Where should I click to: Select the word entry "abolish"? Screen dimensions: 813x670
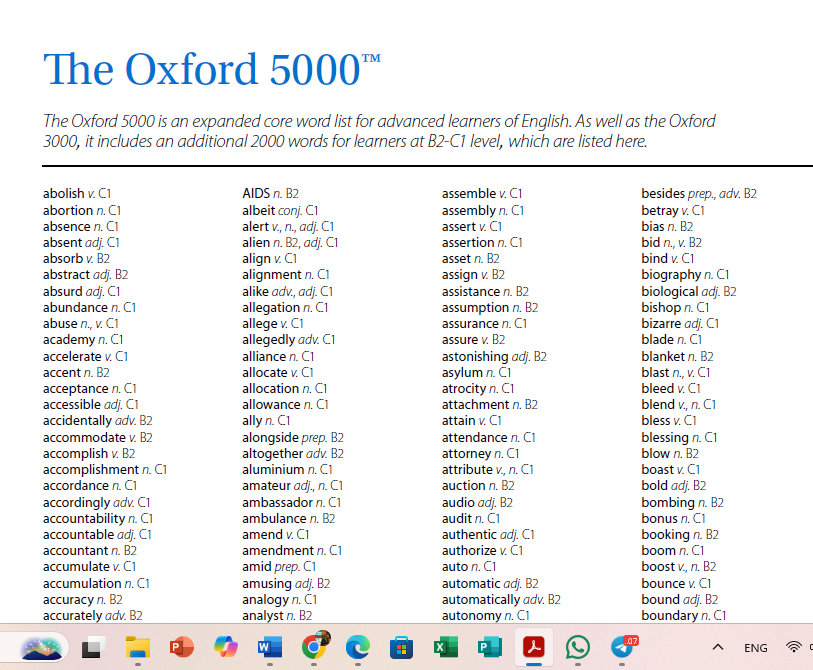(x=63, y=193)
